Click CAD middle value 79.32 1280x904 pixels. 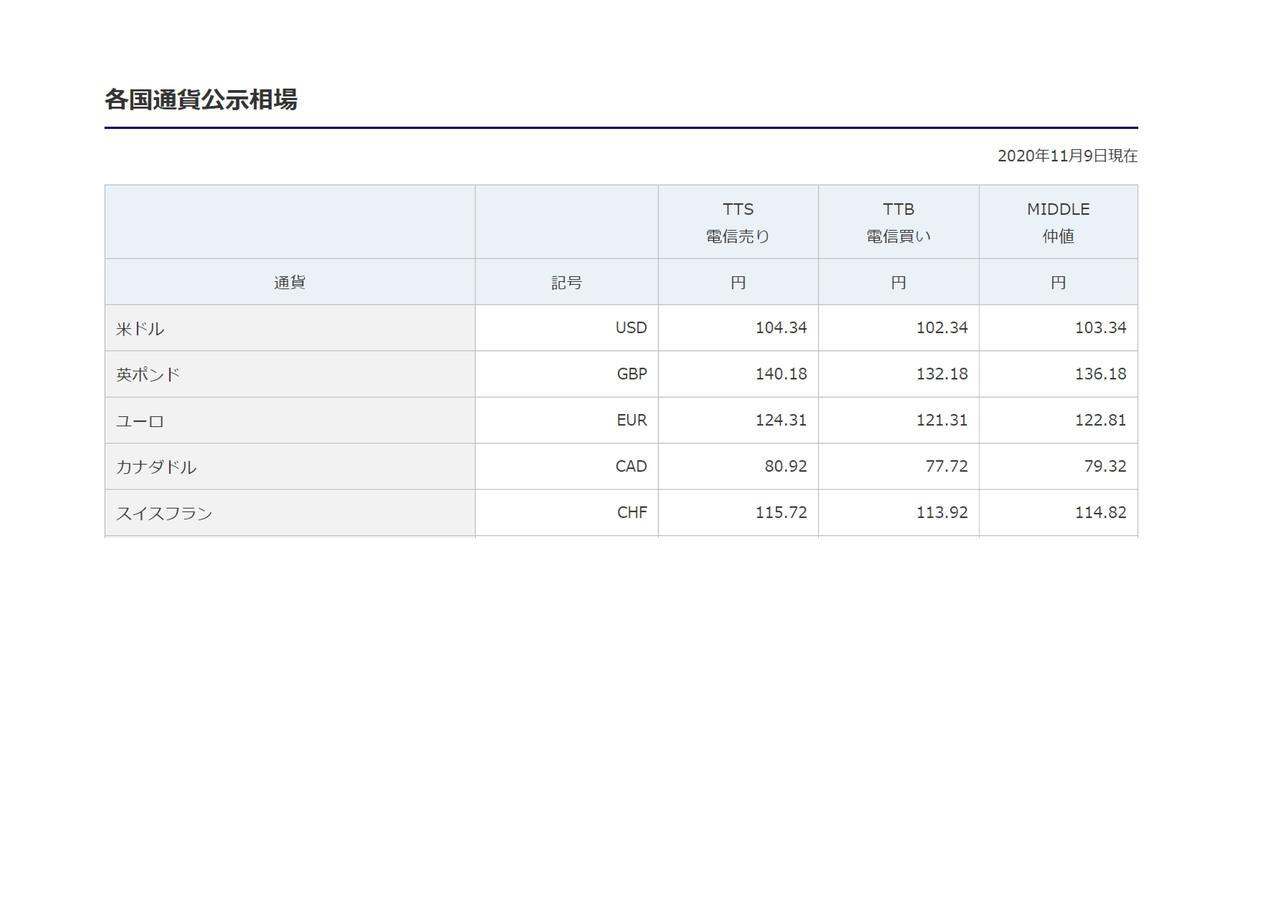[1105, 466]
